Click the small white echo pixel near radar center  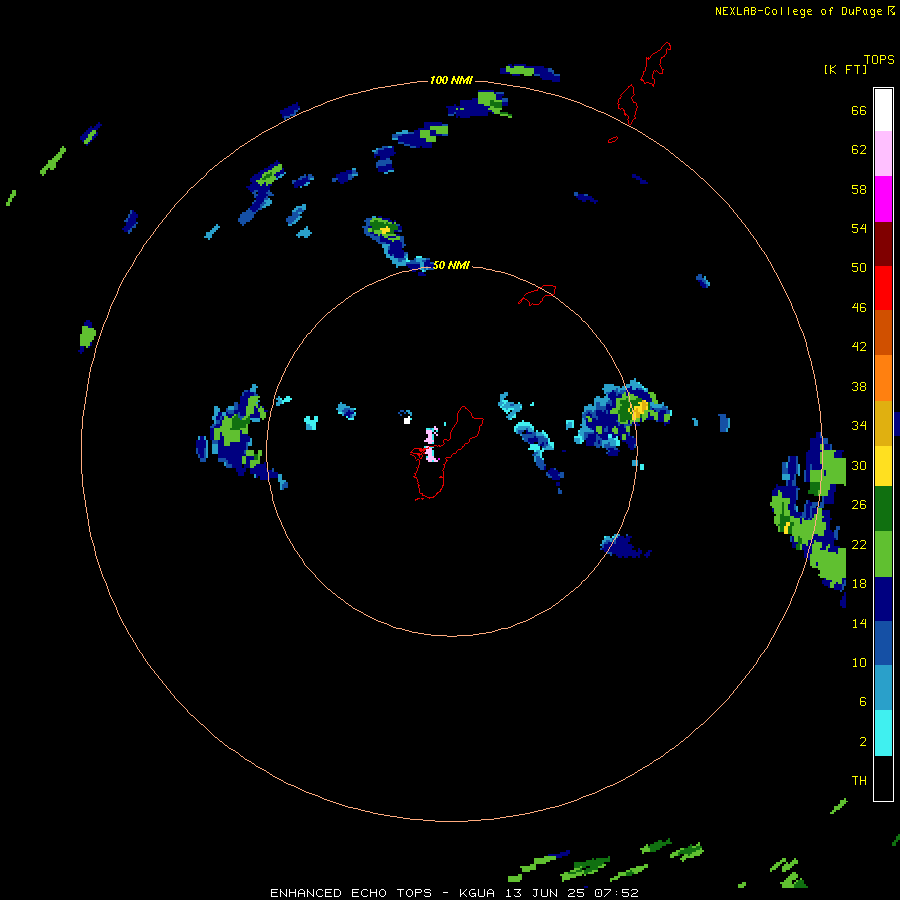[407, 420]
